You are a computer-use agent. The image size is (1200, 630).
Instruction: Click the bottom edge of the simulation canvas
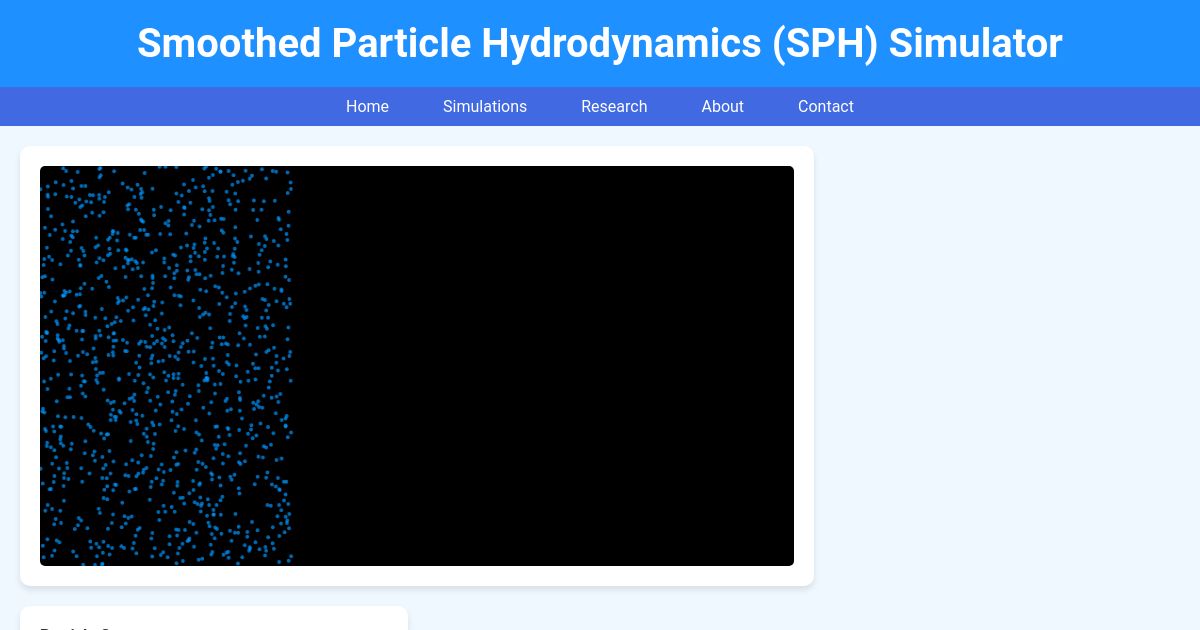[417, 563]
